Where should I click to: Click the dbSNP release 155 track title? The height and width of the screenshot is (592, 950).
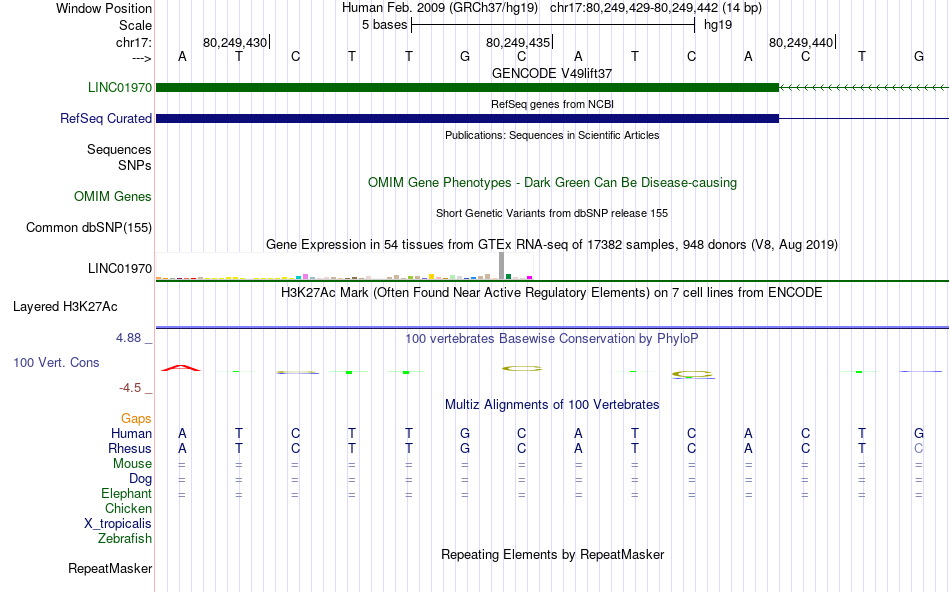coord(552,213)
